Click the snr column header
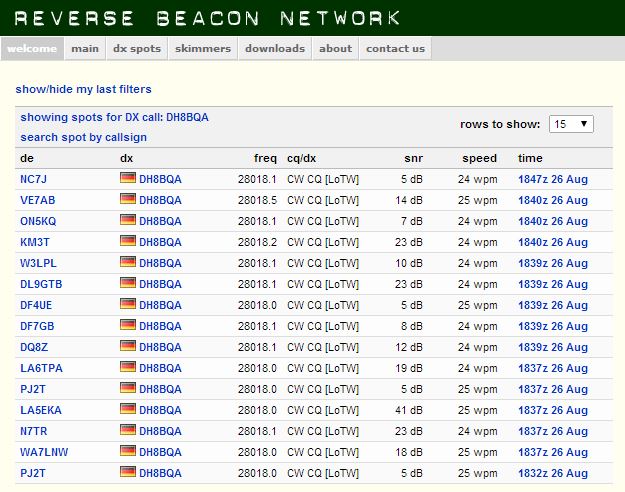625x492 pixels. (x=413, y=158)
